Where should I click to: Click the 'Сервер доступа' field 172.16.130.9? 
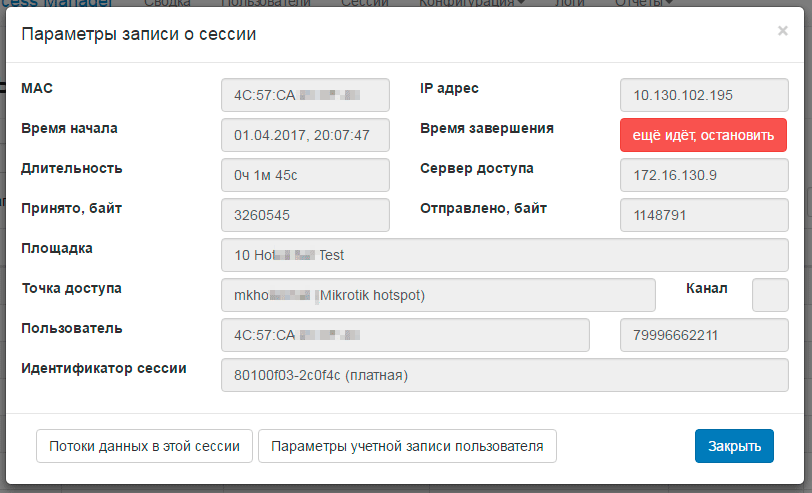(x=704, y=175)
